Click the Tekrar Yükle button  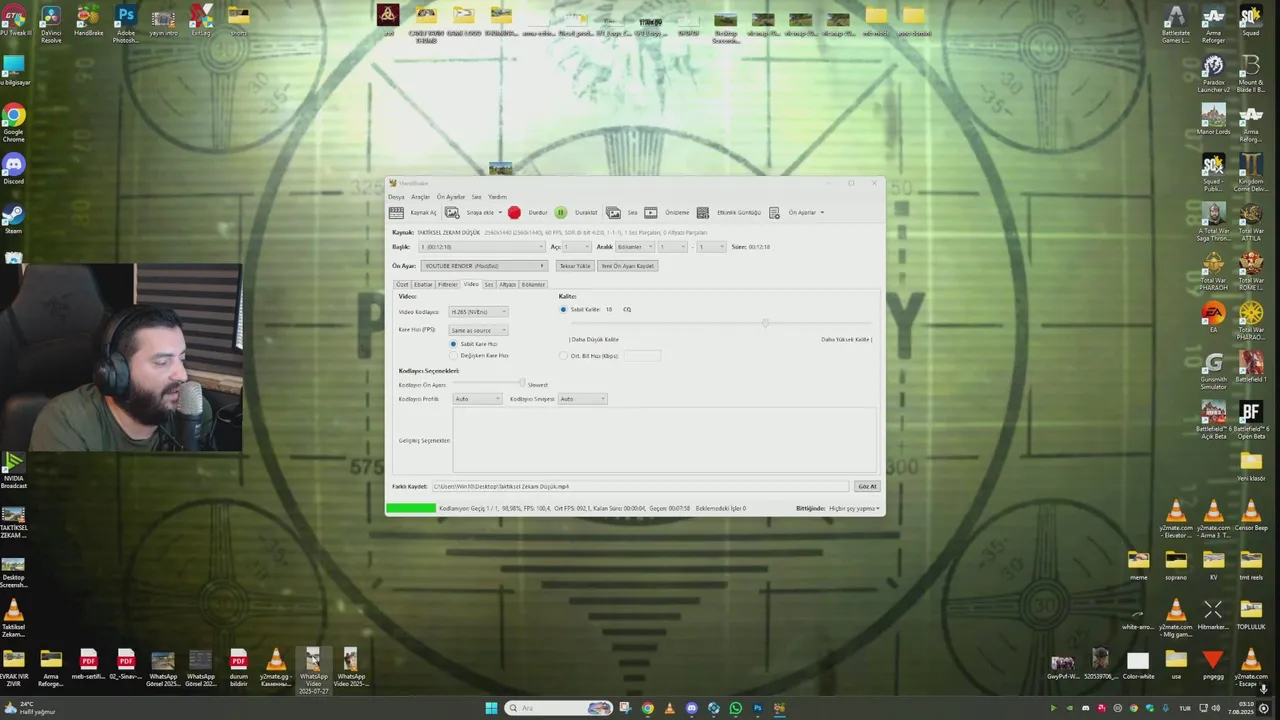coord(575,266)
